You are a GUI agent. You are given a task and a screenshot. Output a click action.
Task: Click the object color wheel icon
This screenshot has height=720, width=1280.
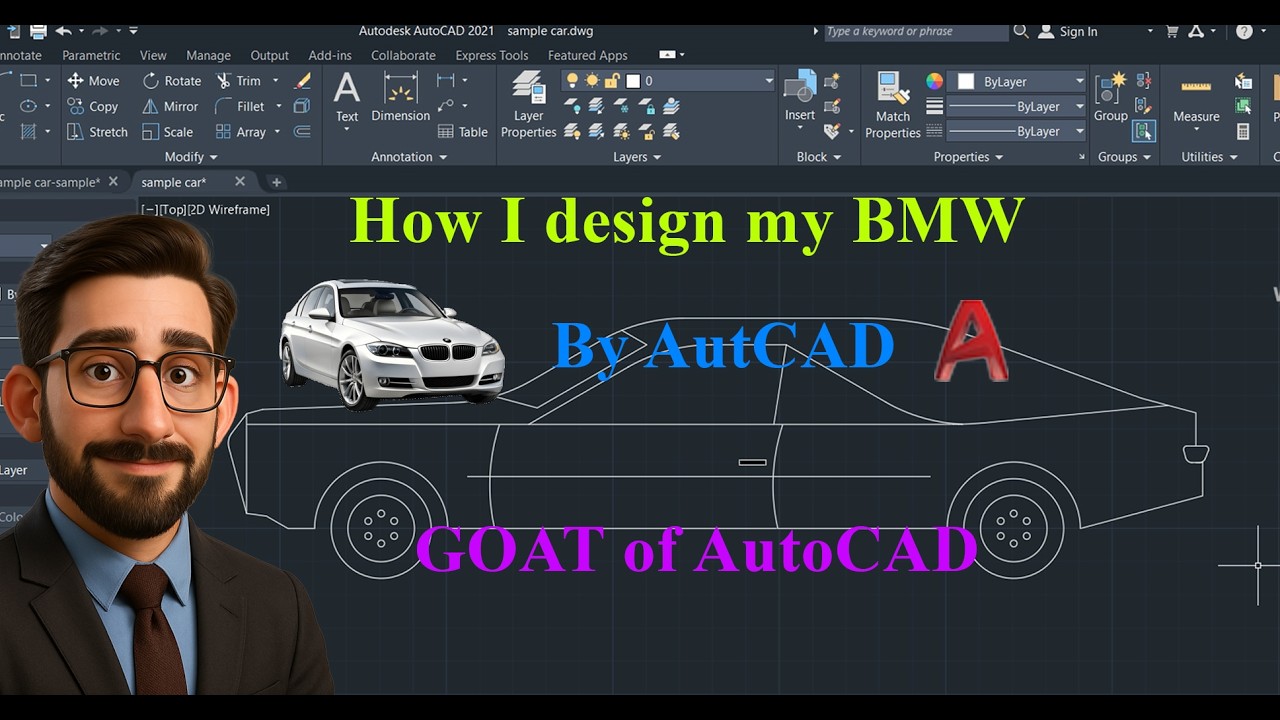pos(934,82)
